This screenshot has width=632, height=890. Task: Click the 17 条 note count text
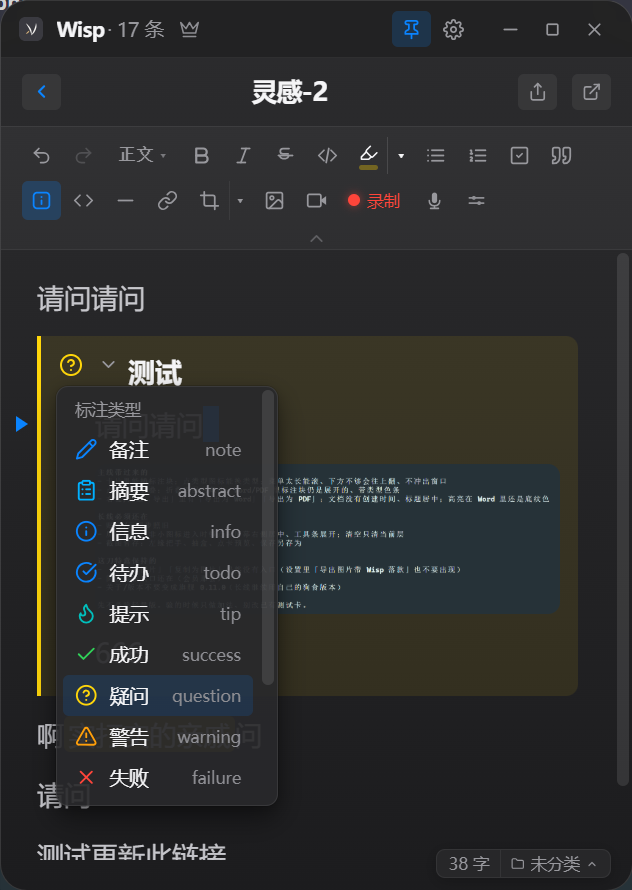[x=141, y=29]
